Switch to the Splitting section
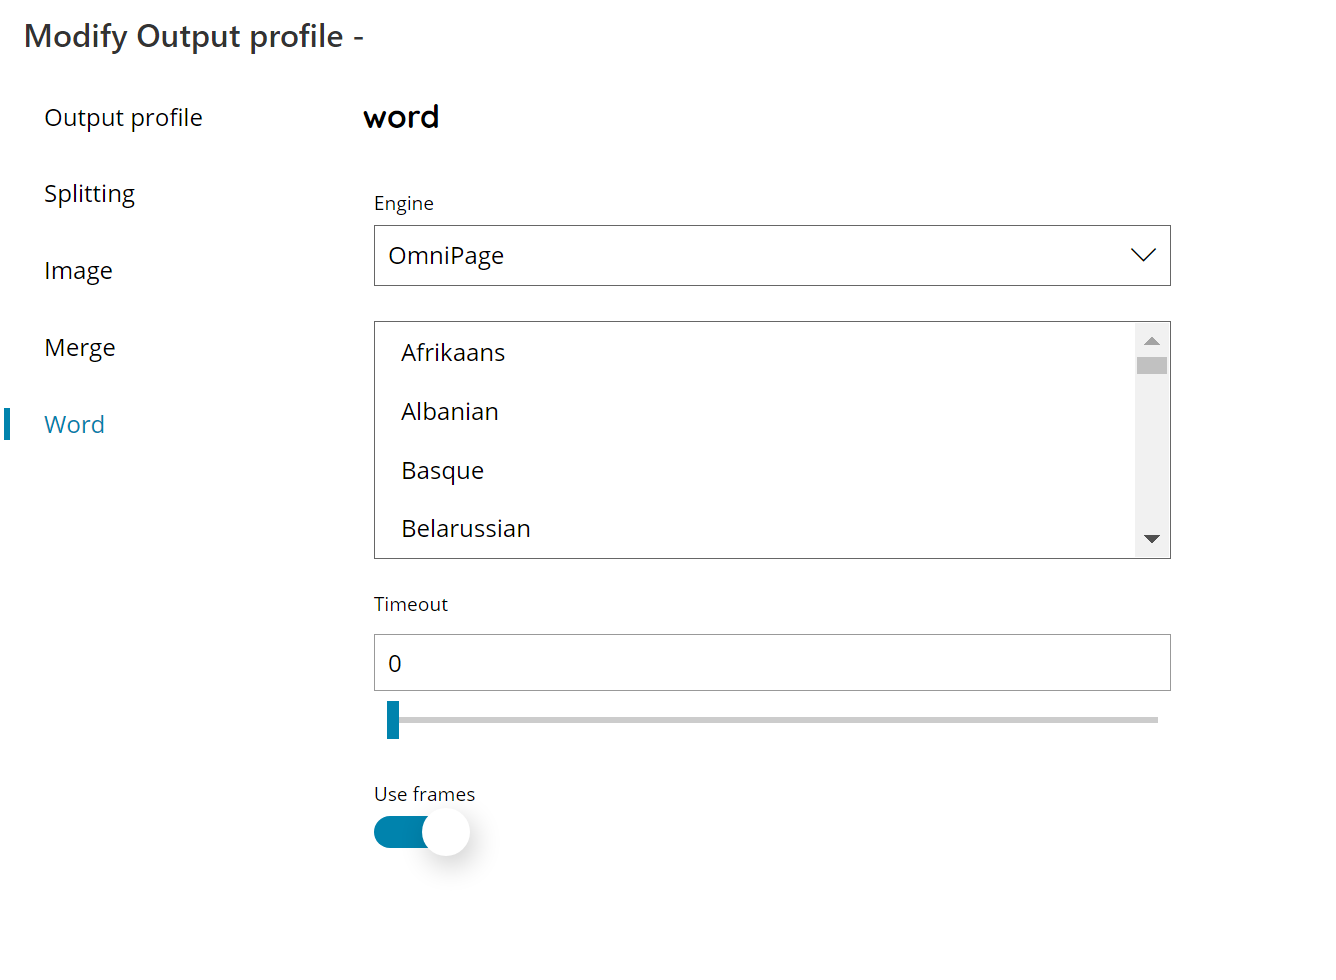The image size is (1336, 980). pyautogui.click(x=89, y=194)
